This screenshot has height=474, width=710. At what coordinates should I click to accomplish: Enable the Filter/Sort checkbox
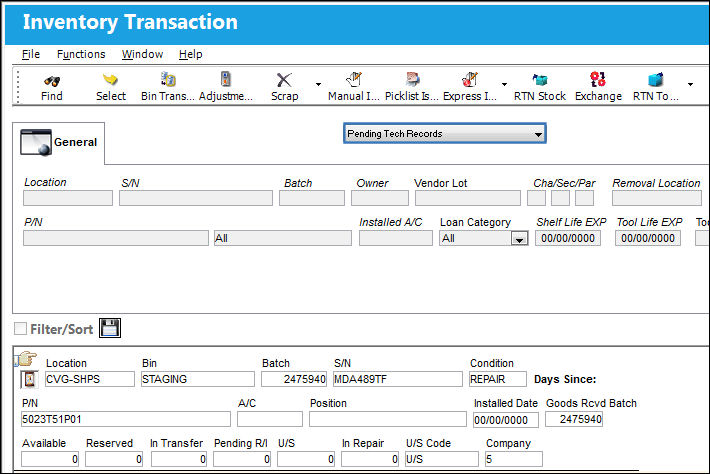(x=20, y=329)
